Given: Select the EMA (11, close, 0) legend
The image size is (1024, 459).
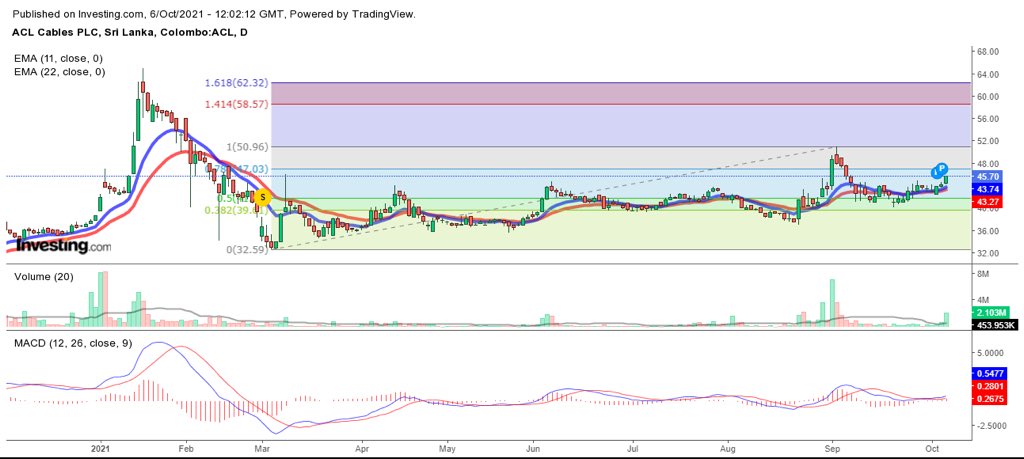Looking at the screenshot, I should point(59,59).
